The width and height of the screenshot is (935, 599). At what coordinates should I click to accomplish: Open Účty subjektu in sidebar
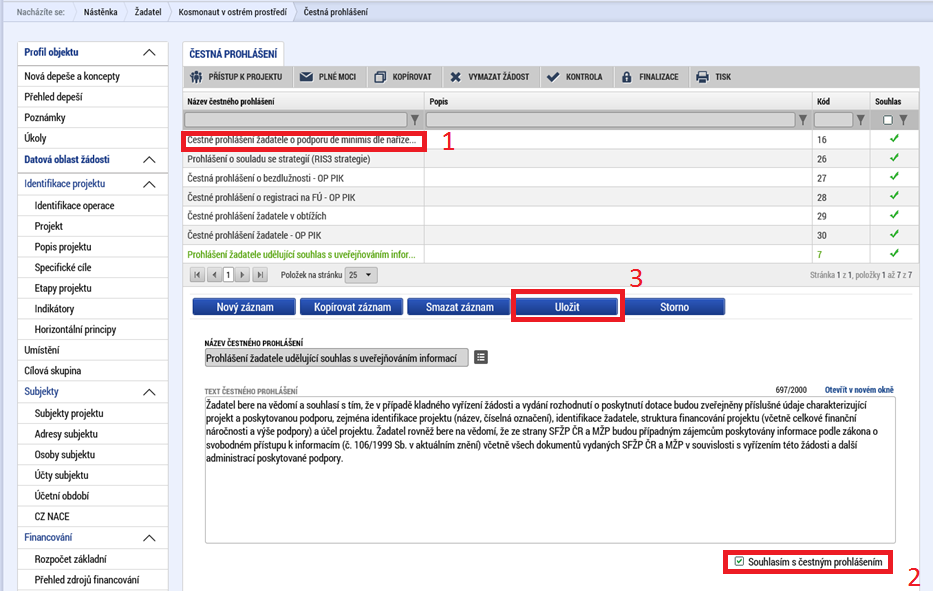[61, 476]
